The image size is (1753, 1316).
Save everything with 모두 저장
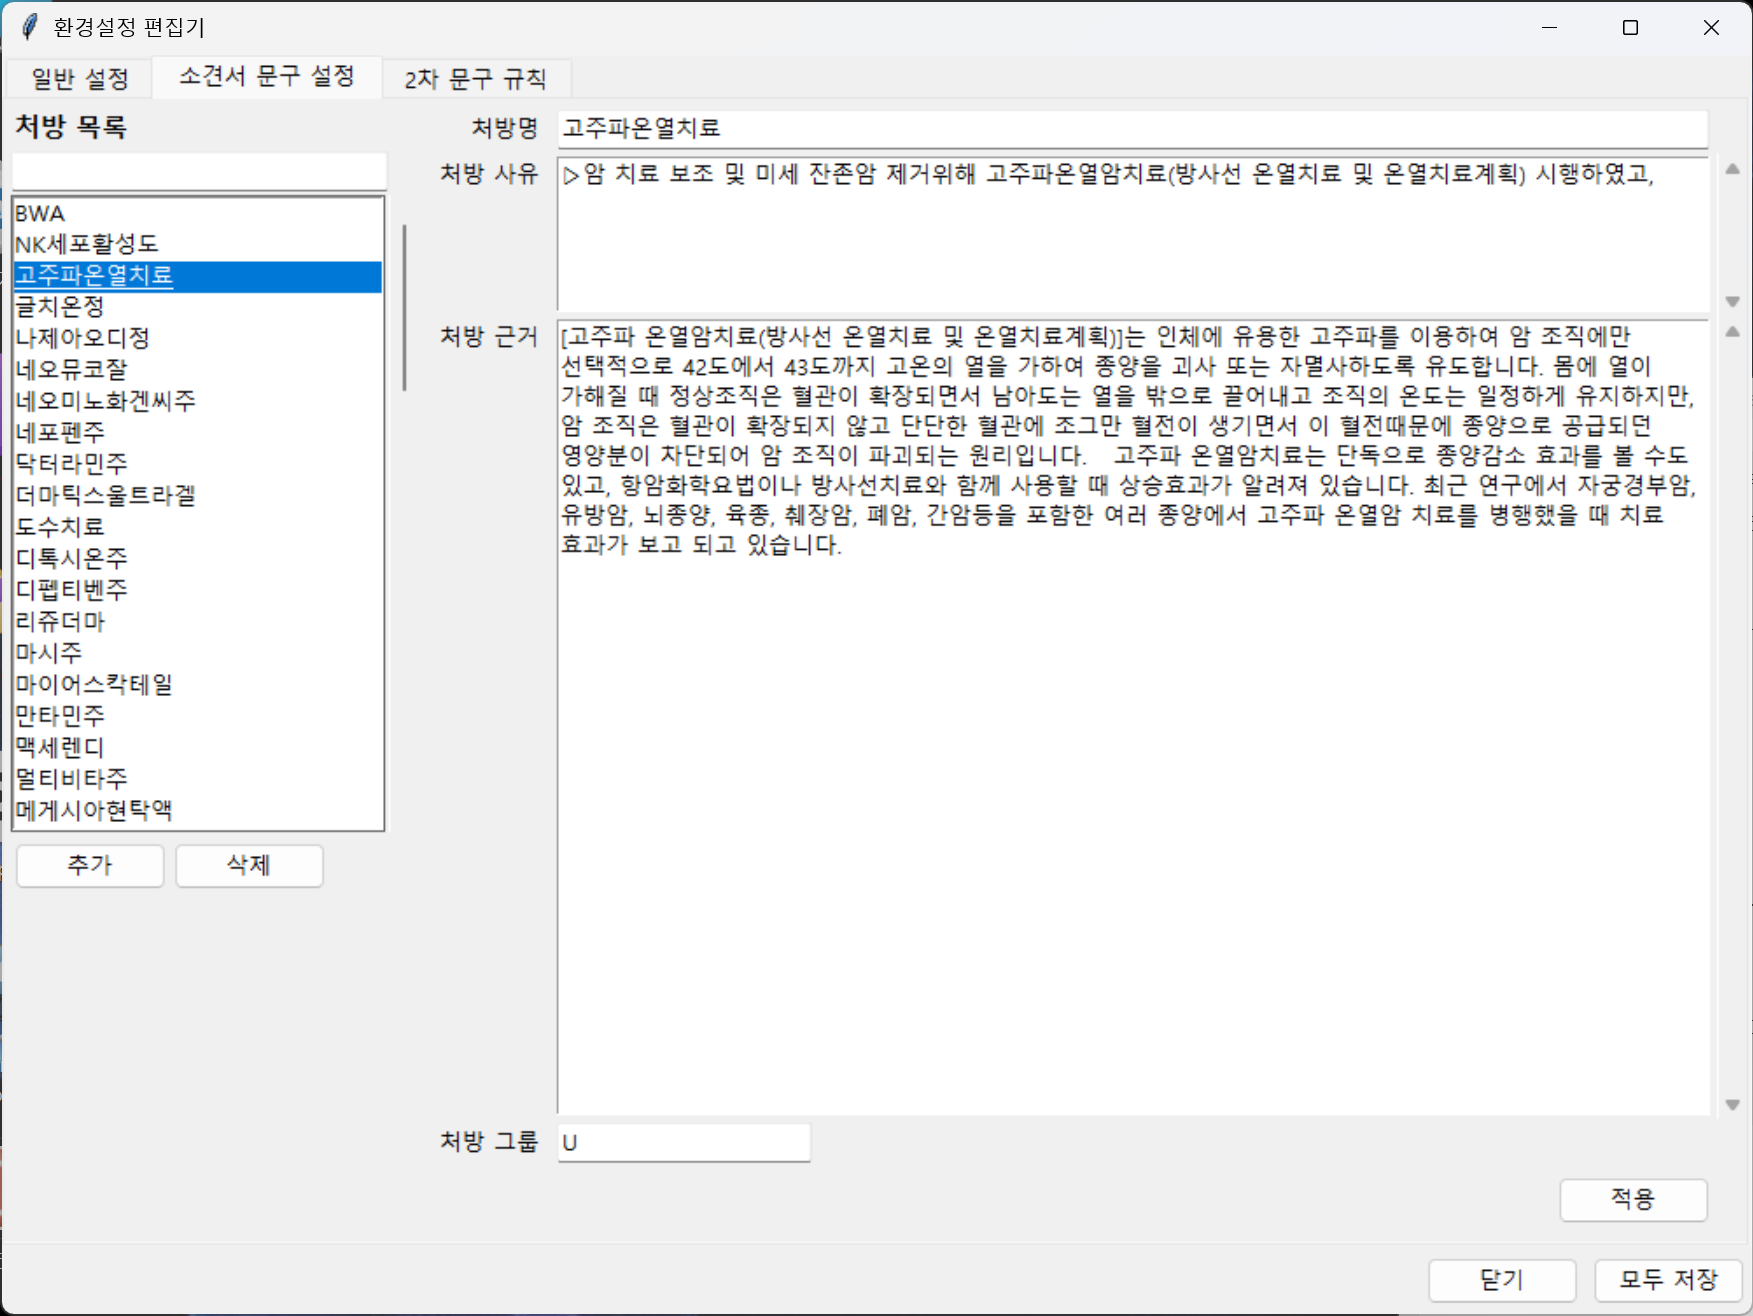click(1667, 1279)
